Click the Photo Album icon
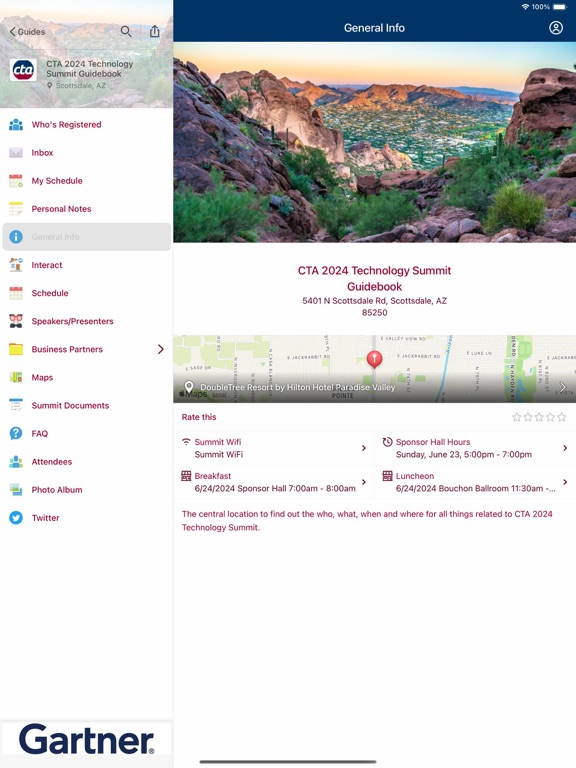This screenshot has height=768, width=576. pyautogui.click(x=16, y=490)
